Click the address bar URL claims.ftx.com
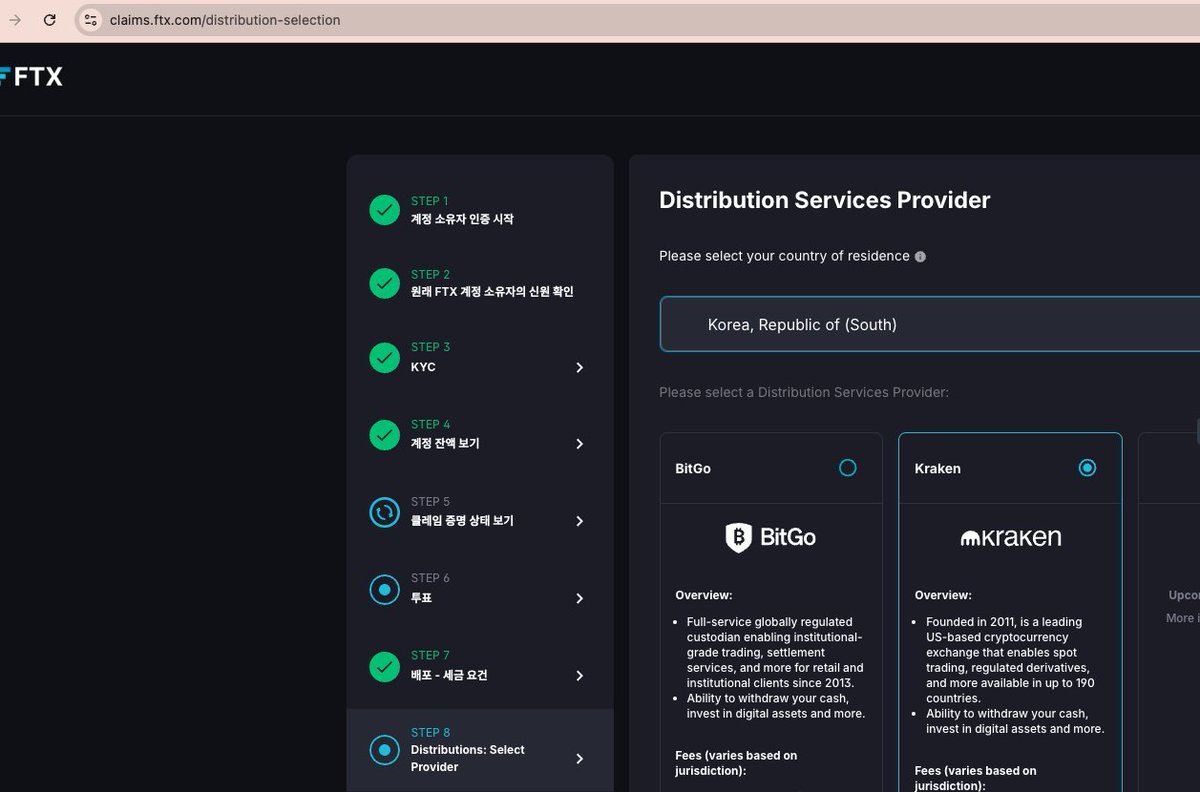 pyautogui.click(x=225, y=20)
